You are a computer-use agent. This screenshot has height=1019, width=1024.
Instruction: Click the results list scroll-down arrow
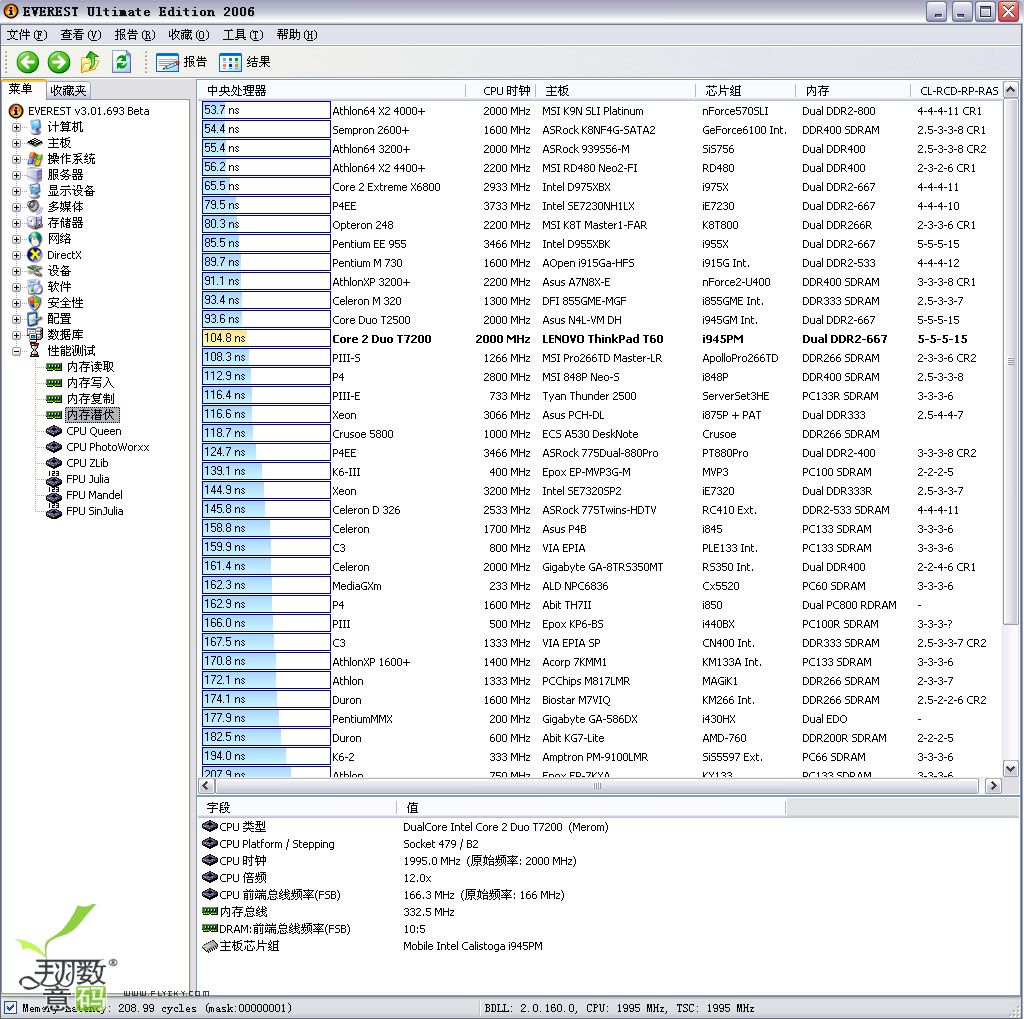coord(1010,769)
